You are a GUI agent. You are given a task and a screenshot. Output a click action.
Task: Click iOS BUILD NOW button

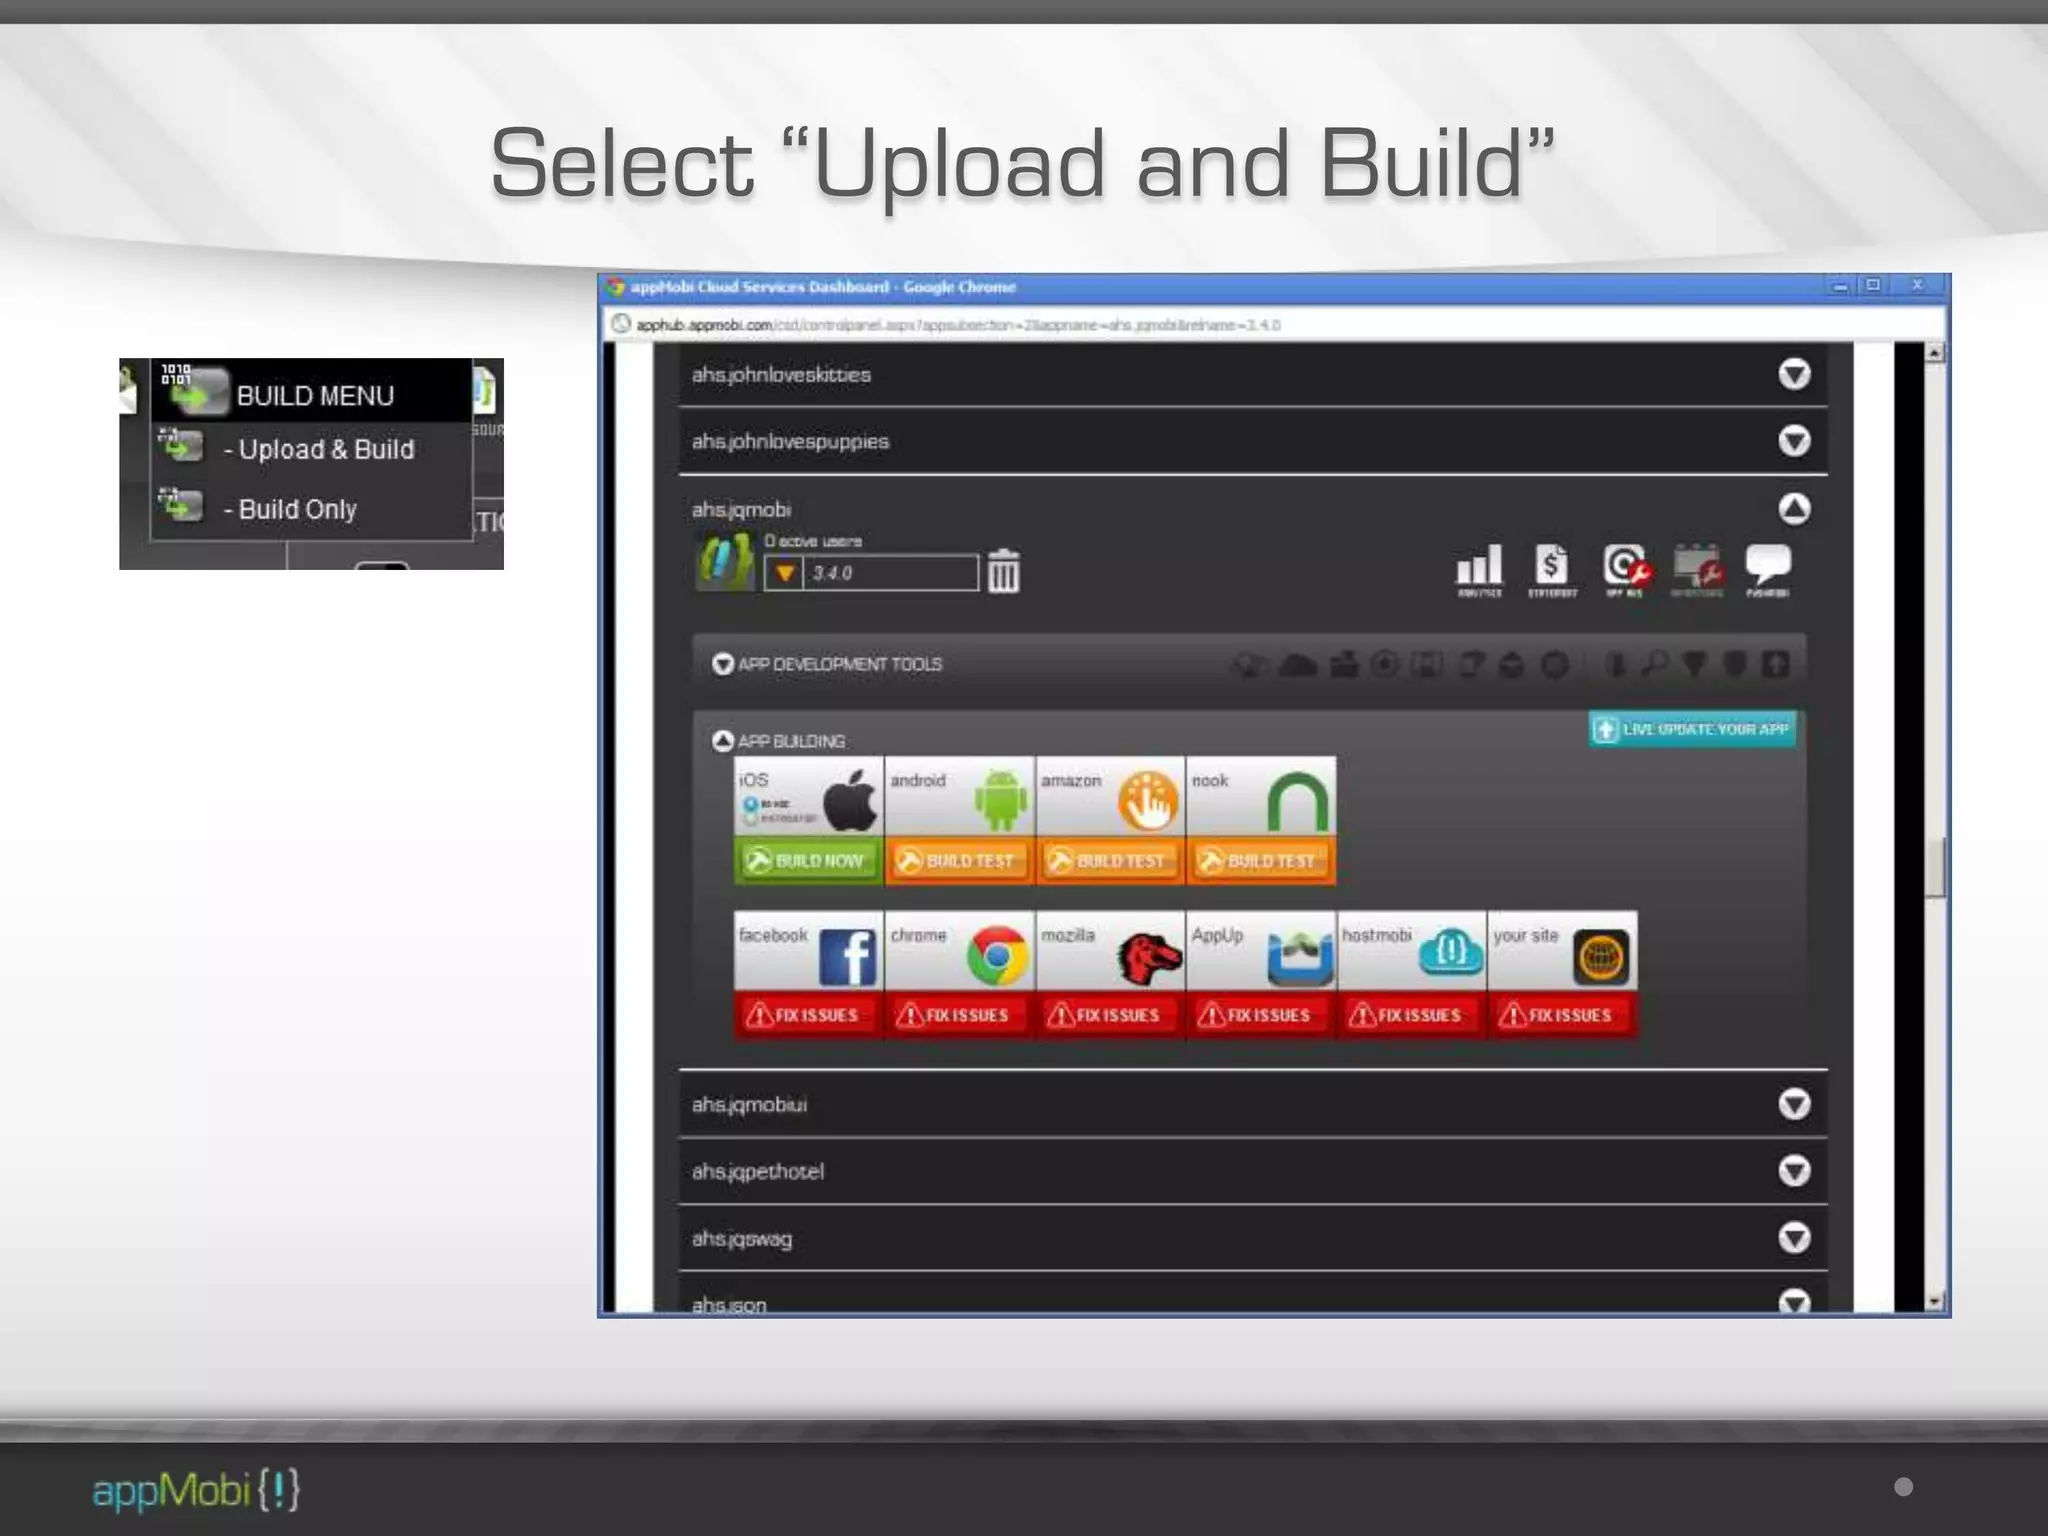point(809,861)
